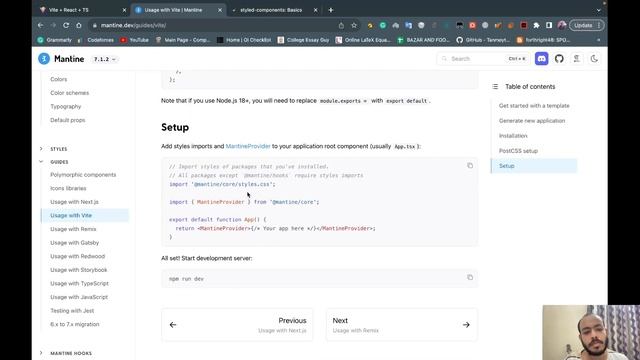640x360 pixels.
Task: Click the Mantine logo
Action: pyautogui.click(x=61, y=59)
